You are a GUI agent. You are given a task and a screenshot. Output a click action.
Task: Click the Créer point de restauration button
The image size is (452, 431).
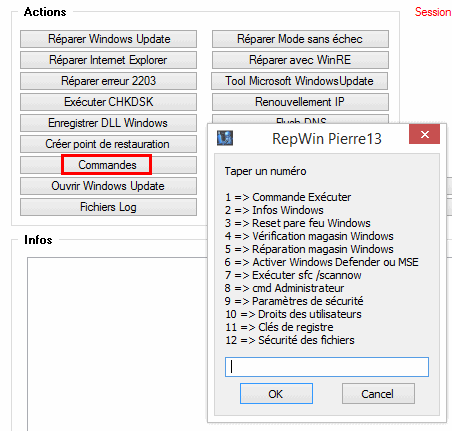coord(108,144)
